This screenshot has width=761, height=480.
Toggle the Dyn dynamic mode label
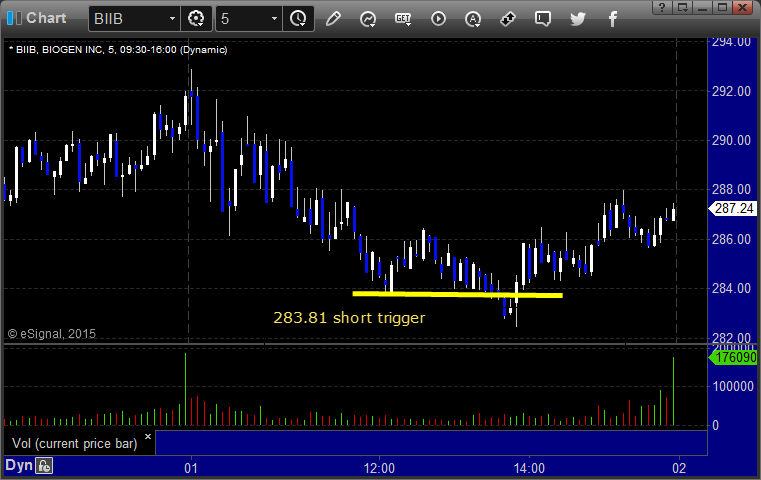point(19,465)
